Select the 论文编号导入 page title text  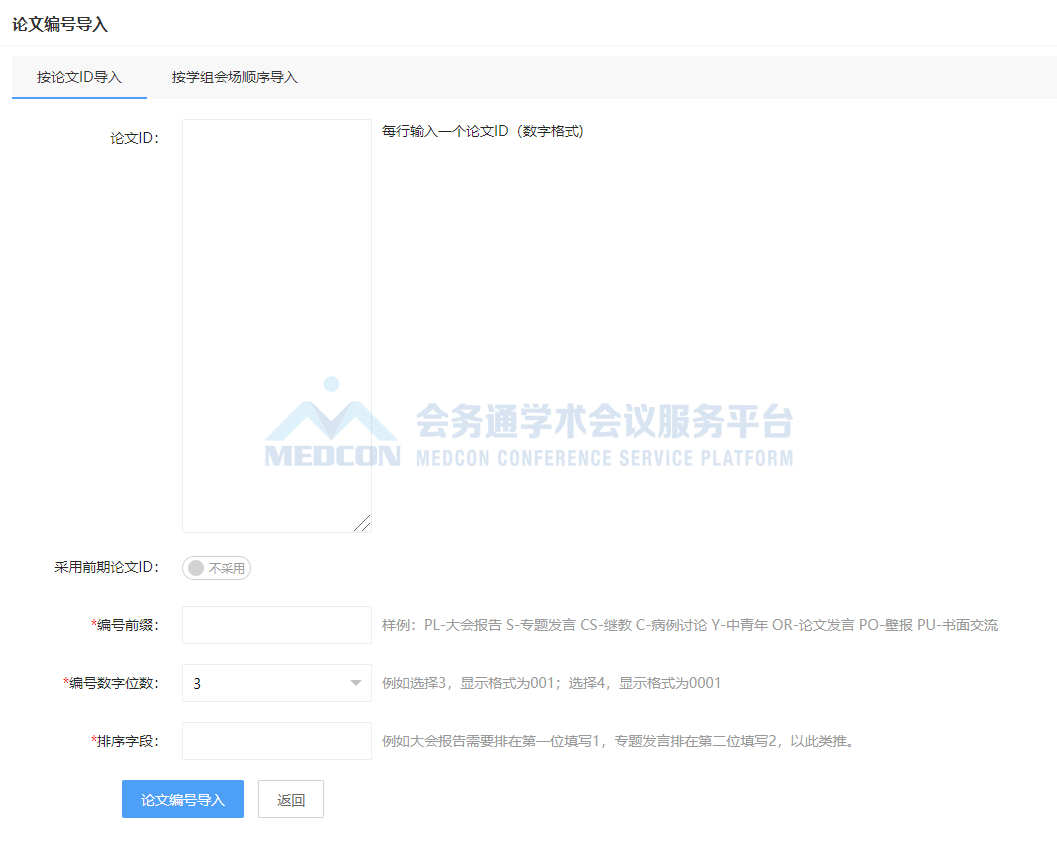[60, 24]
